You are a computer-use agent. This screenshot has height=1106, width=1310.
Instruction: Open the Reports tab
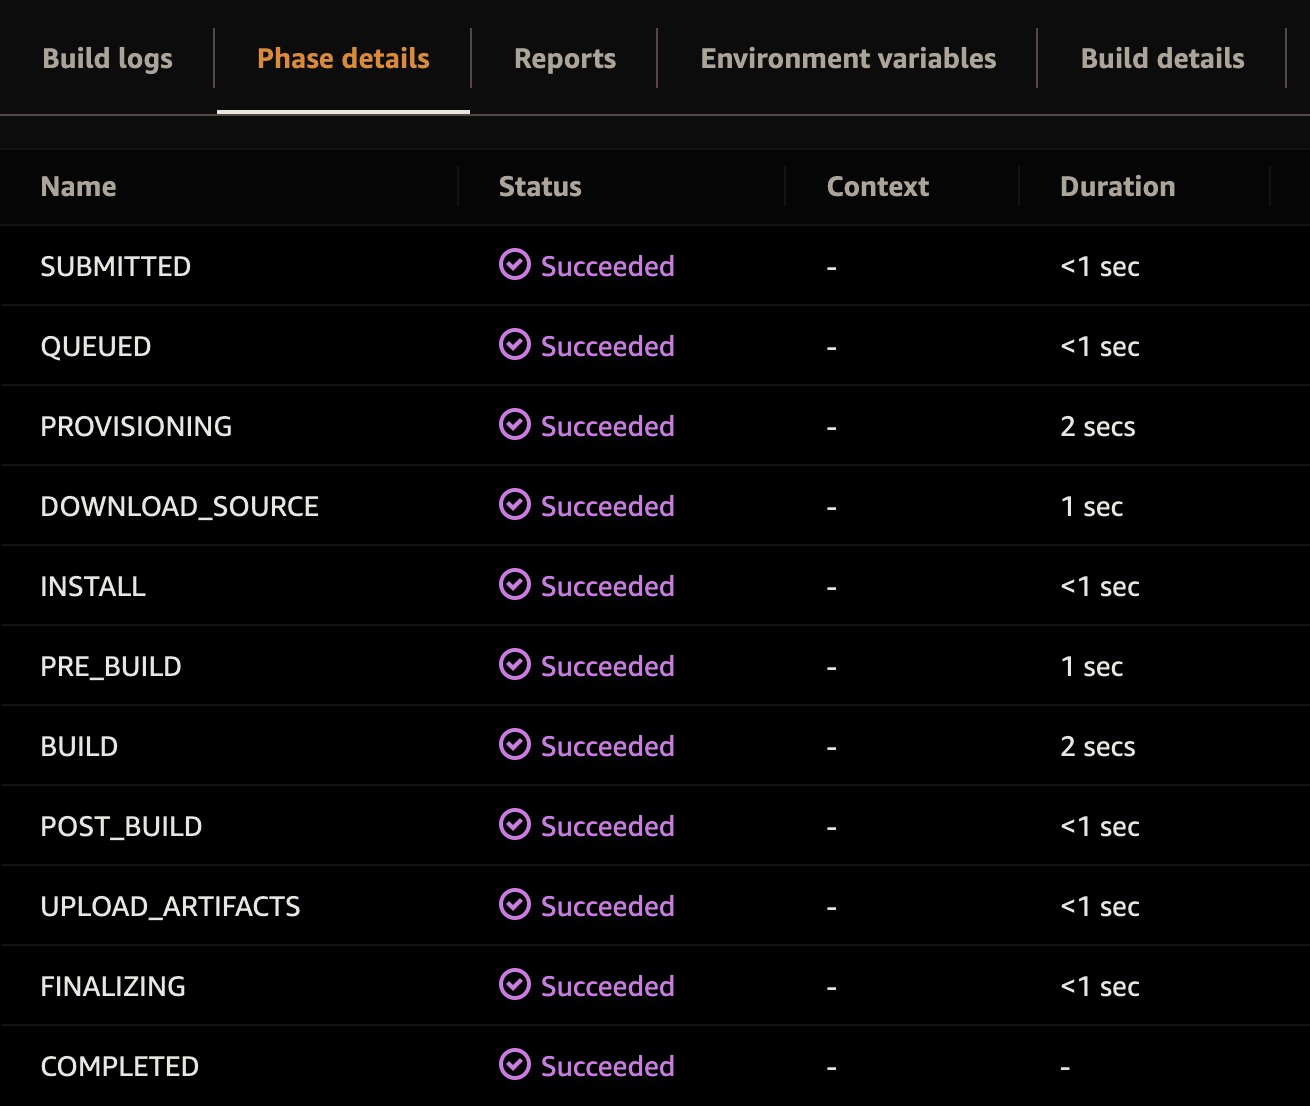coord(564,58)
